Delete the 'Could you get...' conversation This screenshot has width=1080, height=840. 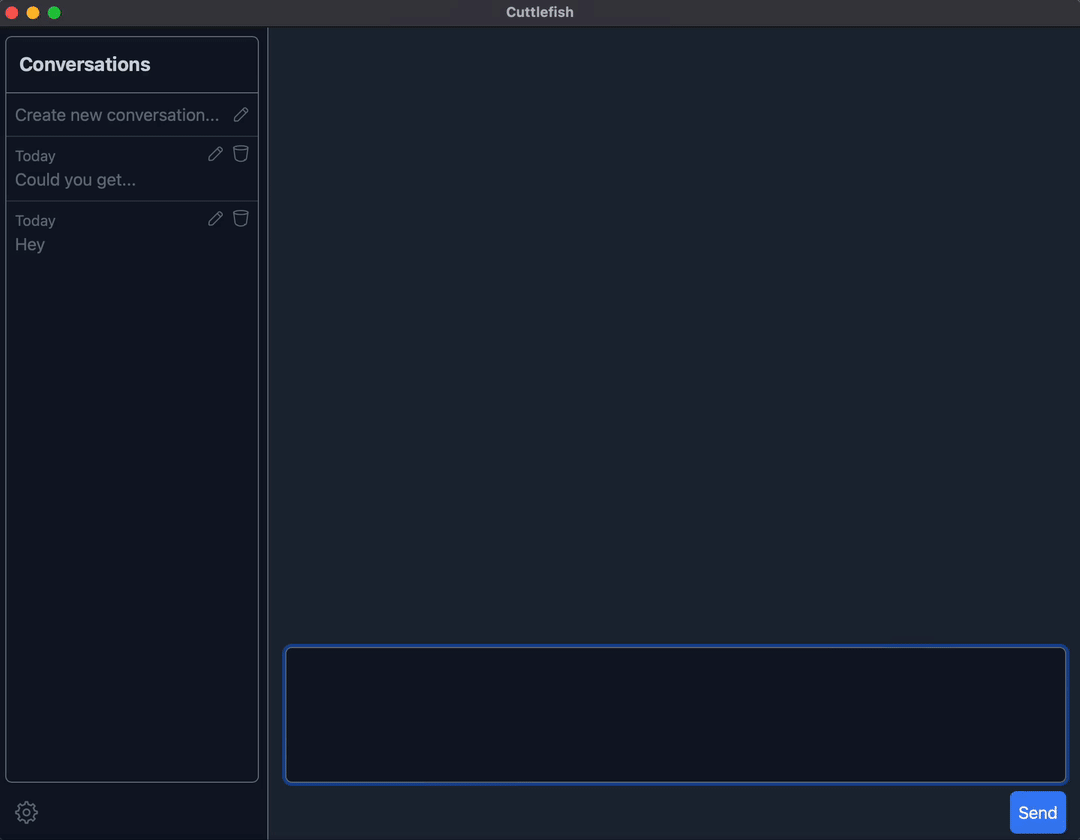click(x=240, y=154)
